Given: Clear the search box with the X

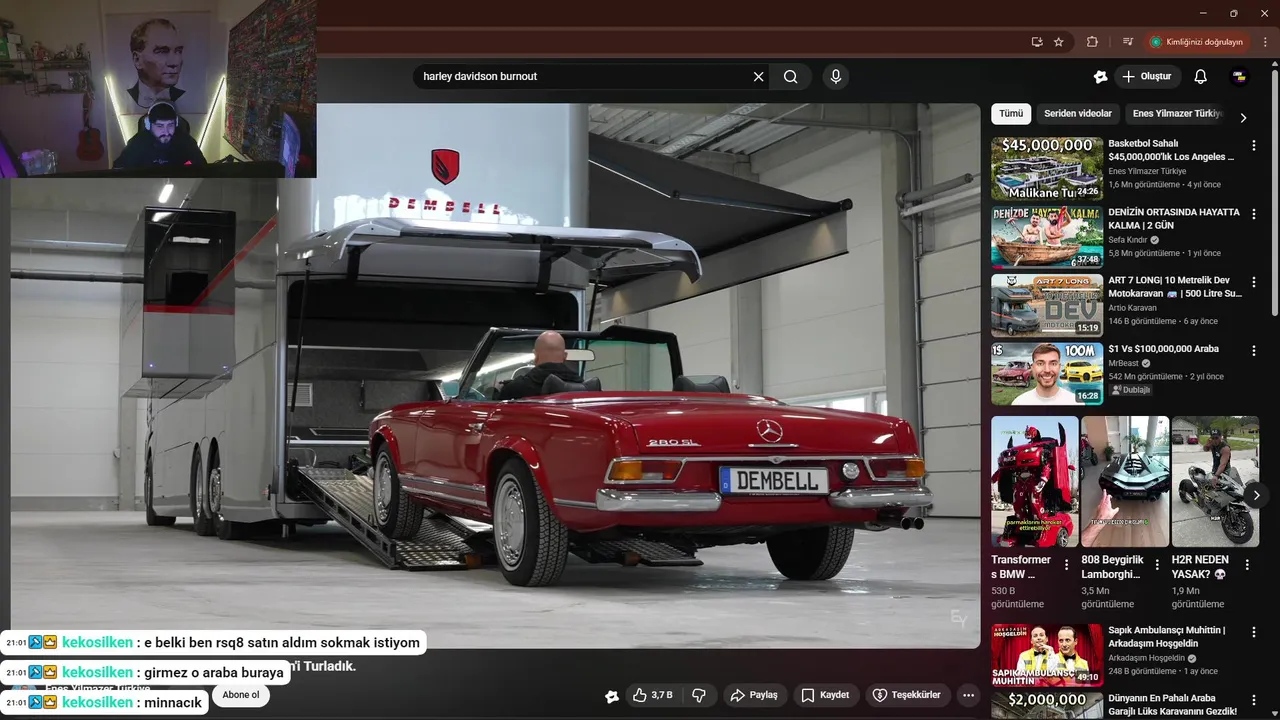Looking at the screenshot, I should [758, 77].
